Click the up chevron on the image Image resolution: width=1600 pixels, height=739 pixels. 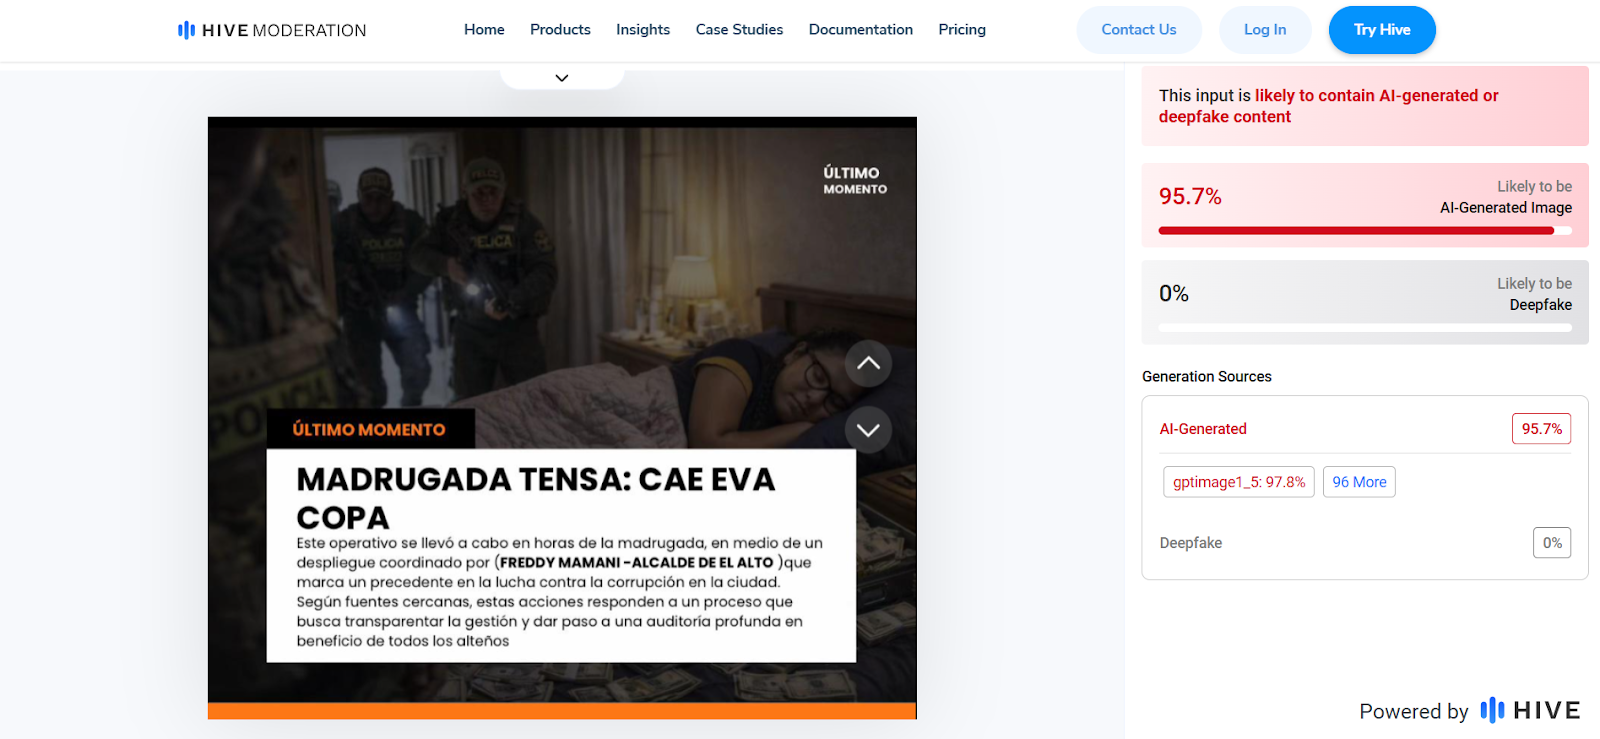tap(868, 364)
